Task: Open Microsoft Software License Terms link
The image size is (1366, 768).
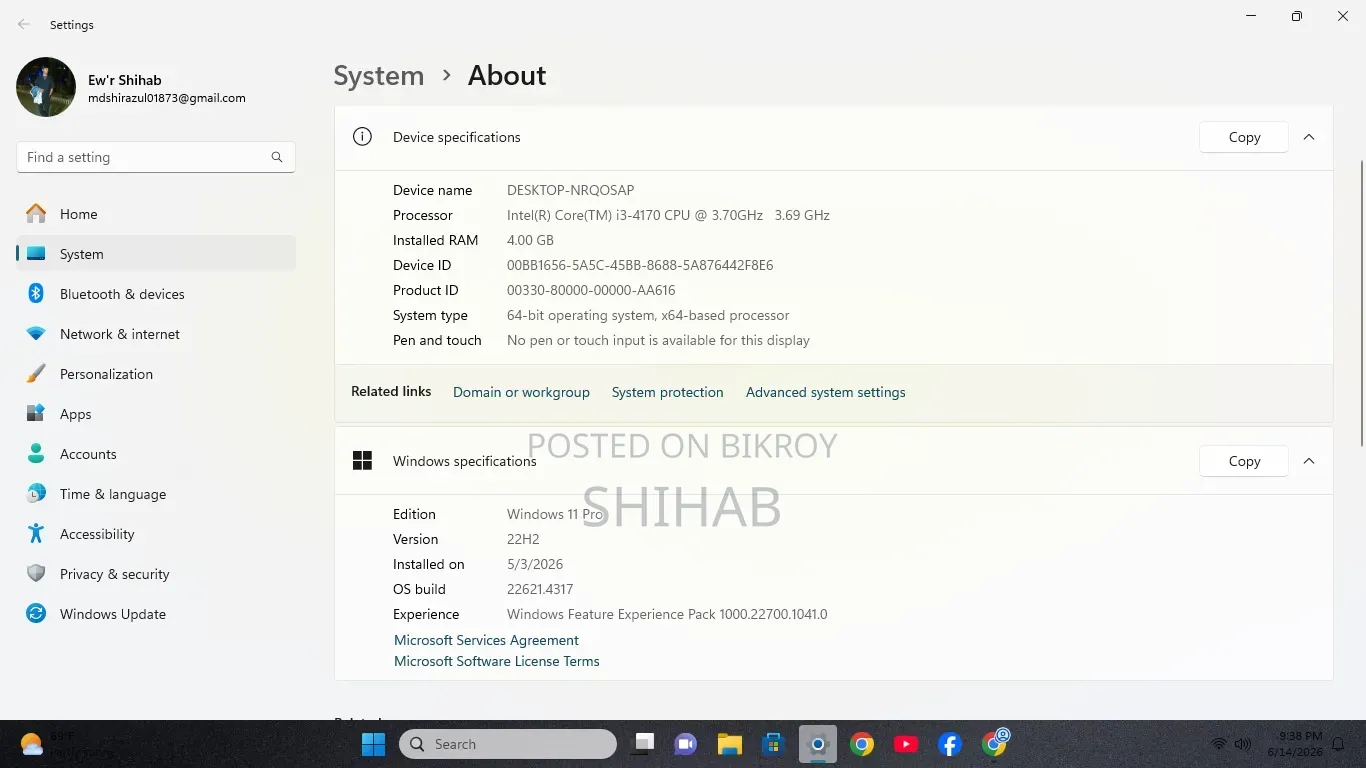Action: point(497,661)
